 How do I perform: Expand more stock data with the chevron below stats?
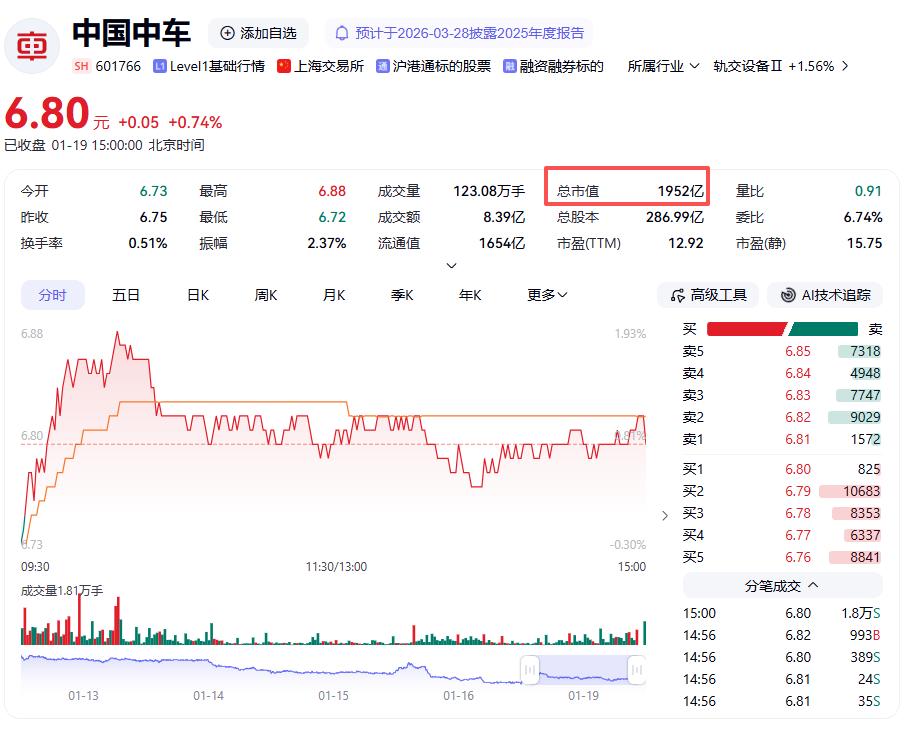451,266
